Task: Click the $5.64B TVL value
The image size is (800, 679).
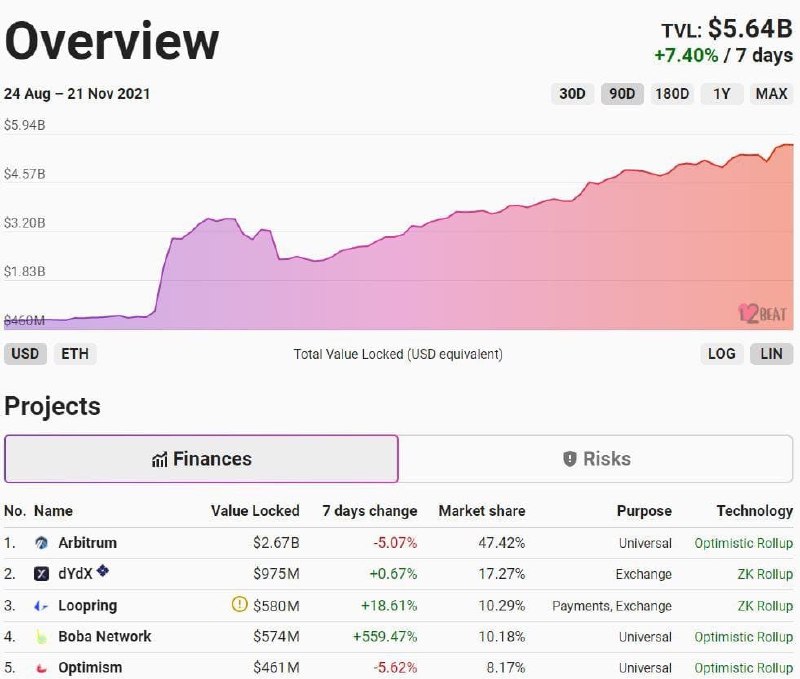Action: click(x=750, y=29)
